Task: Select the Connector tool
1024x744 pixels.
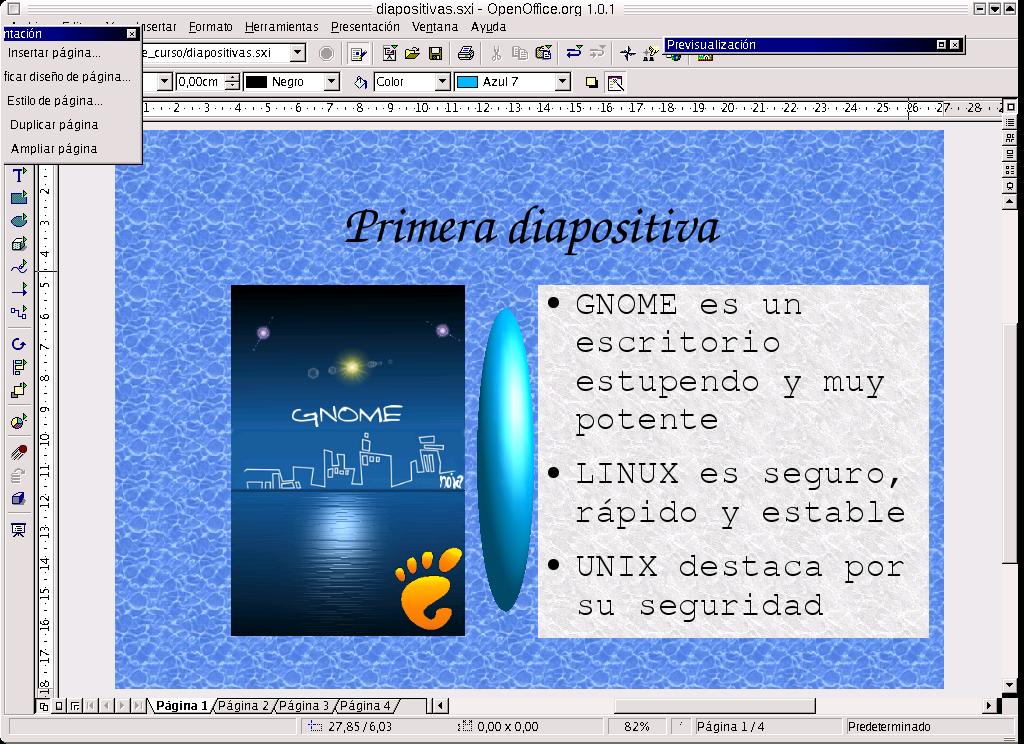Action: point(18,313)
